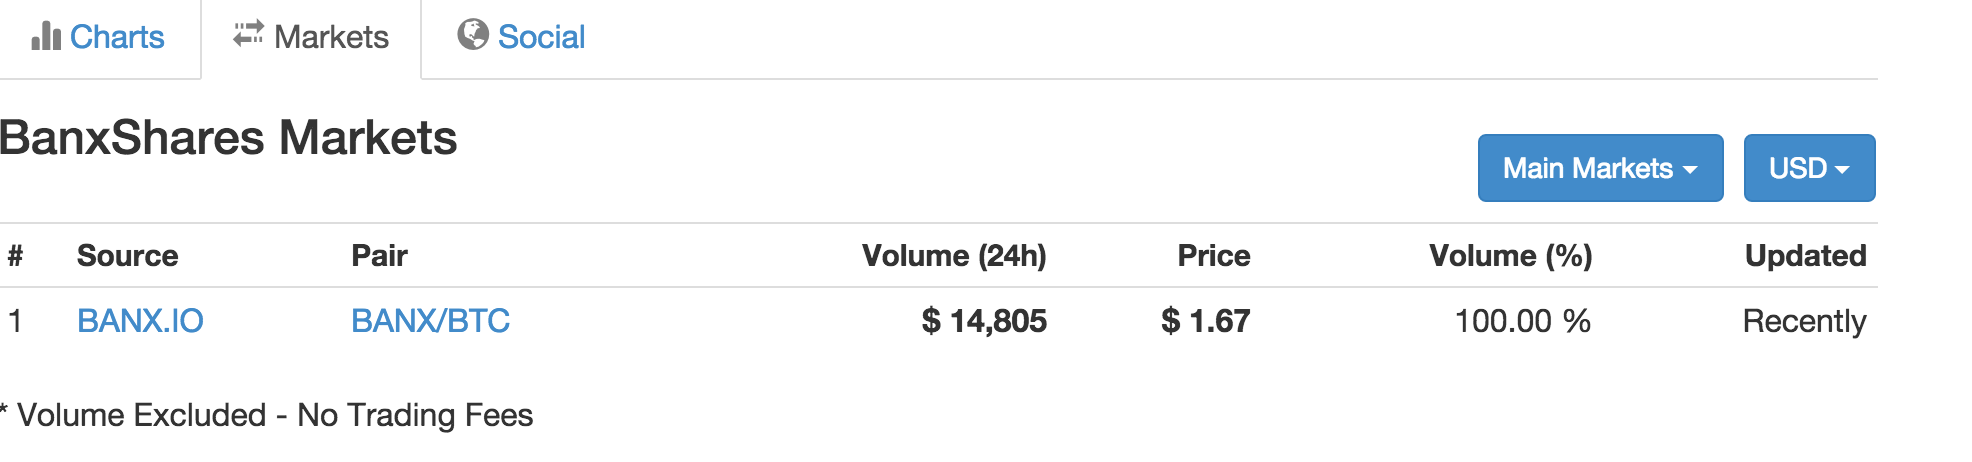
Task: Open the BANX.IO source link
Action: 140,321
